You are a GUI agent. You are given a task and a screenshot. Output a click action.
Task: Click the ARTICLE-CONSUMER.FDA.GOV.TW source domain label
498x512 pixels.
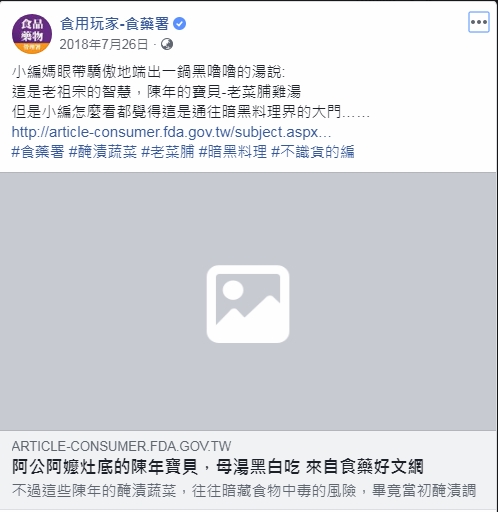[x=121, y=446]
